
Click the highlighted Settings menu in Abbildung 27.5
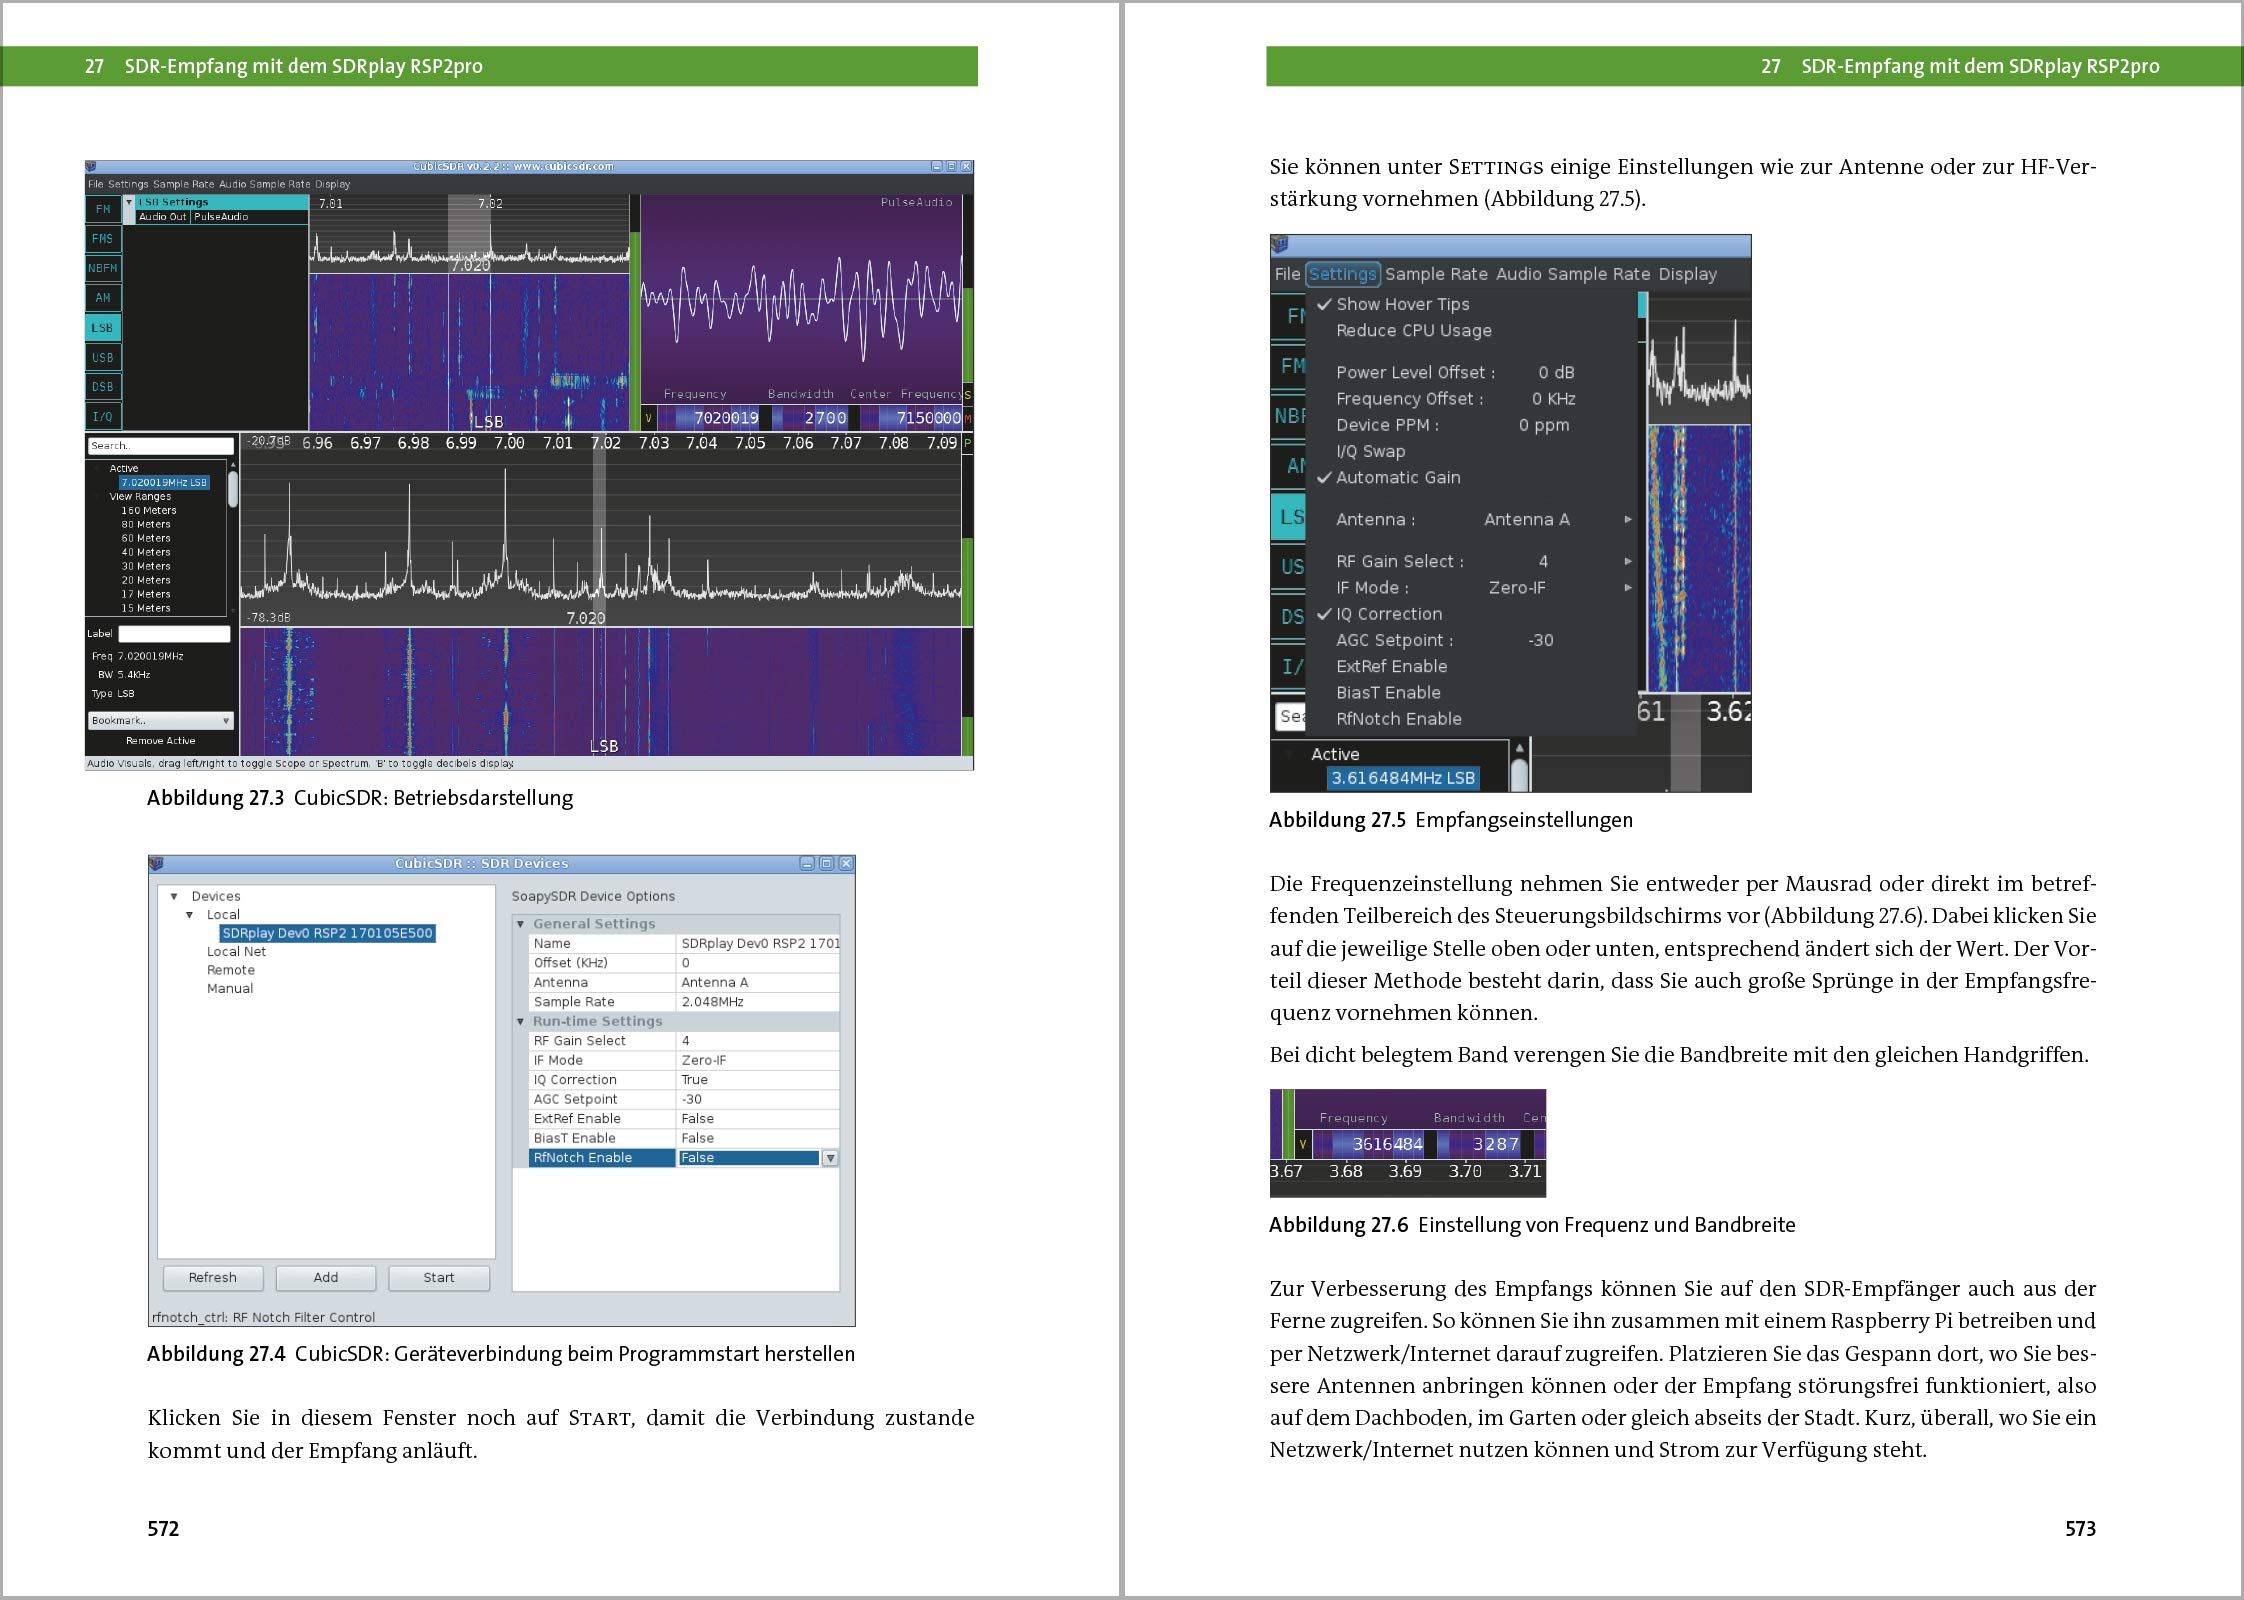(1342, 274)
